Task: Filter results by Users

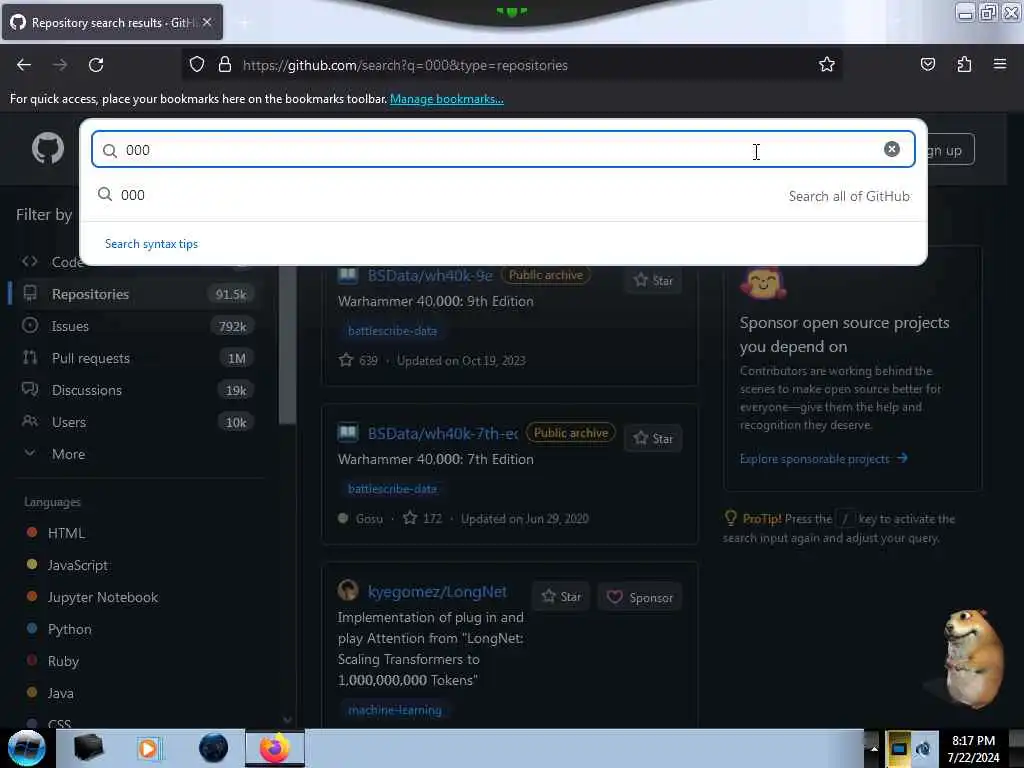Action: point(138,422)
